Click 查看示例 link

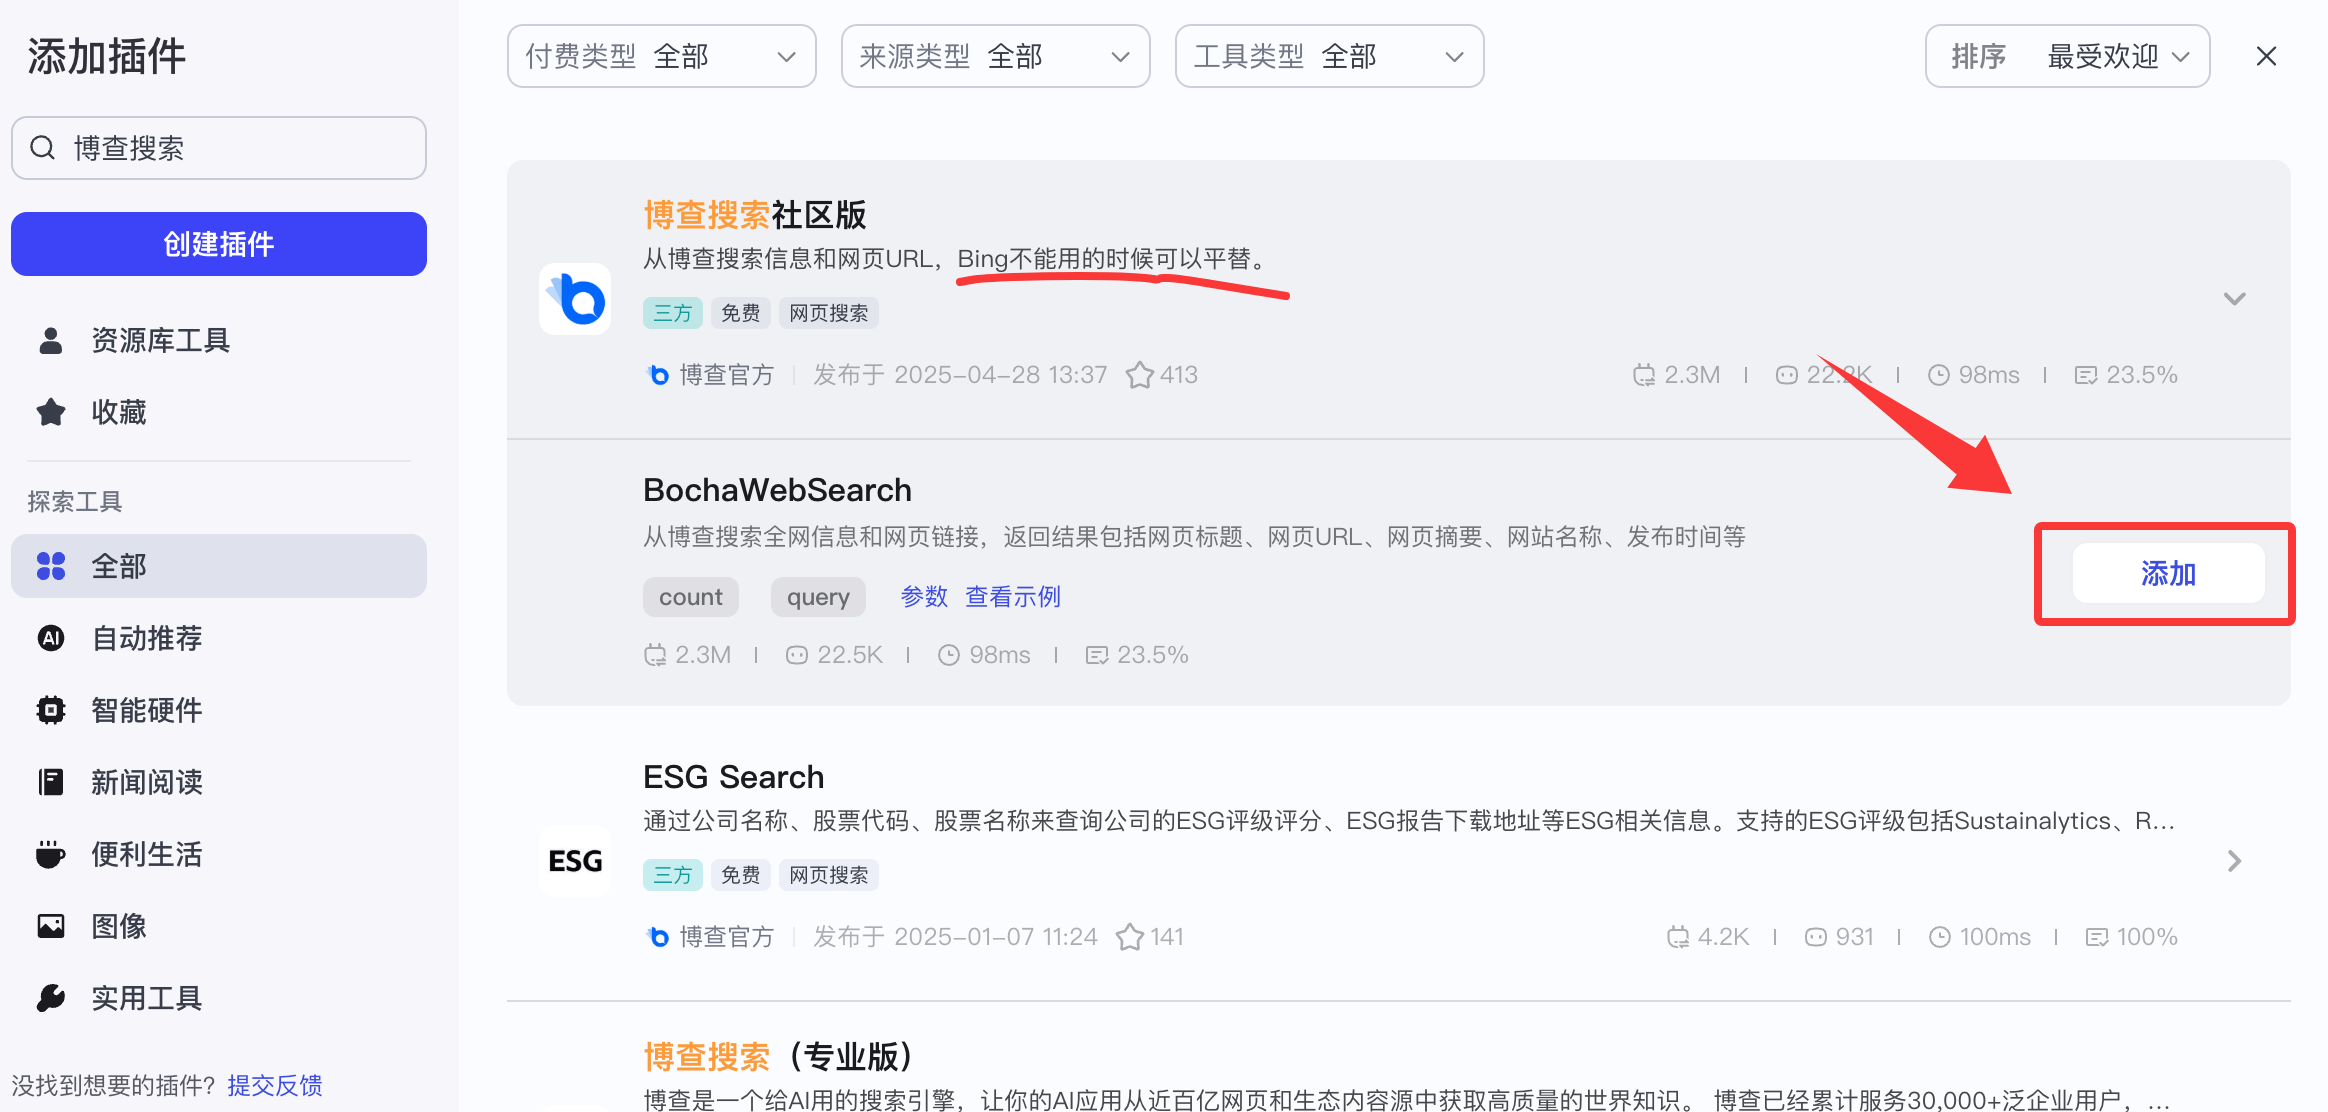click(1012, 597)
